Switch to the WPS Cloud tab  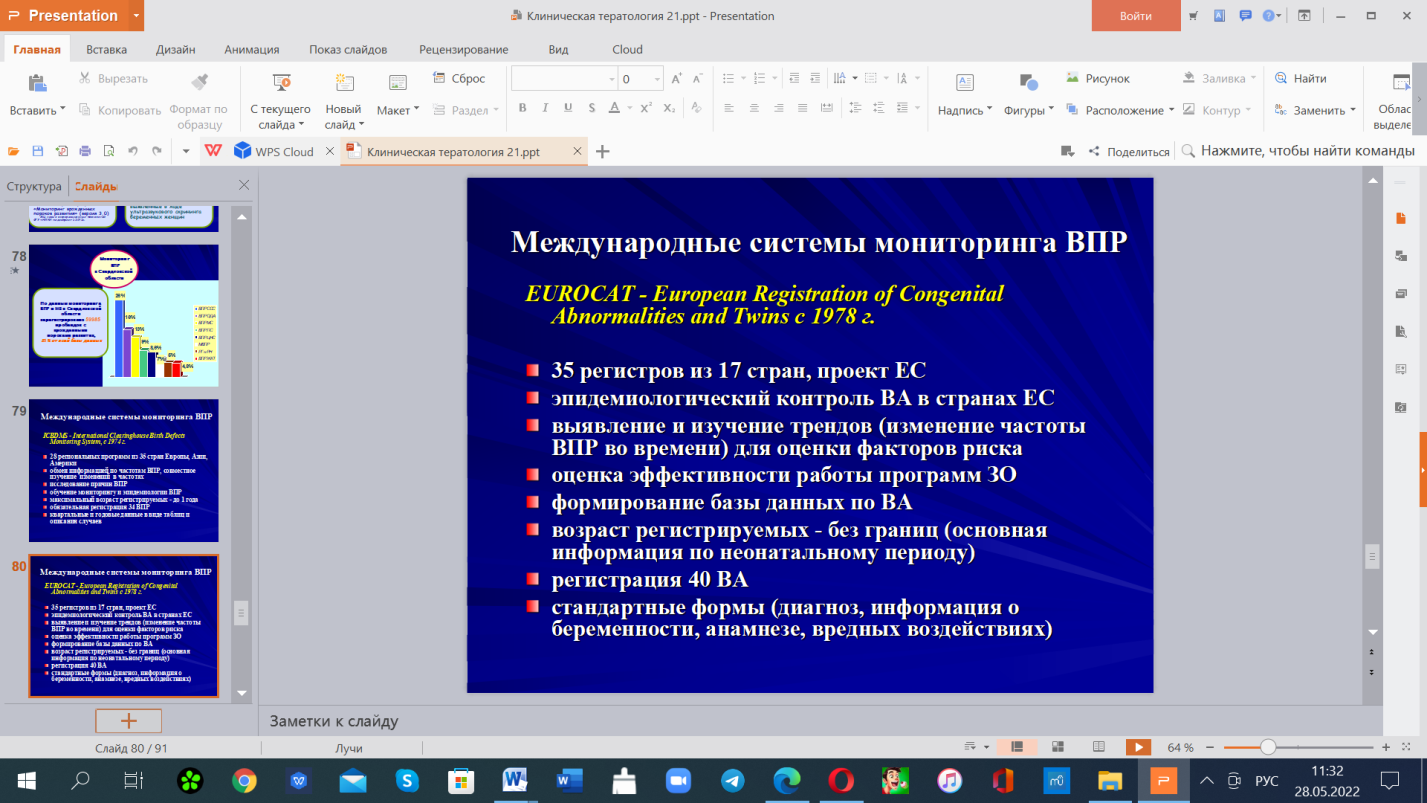[273, 151]
